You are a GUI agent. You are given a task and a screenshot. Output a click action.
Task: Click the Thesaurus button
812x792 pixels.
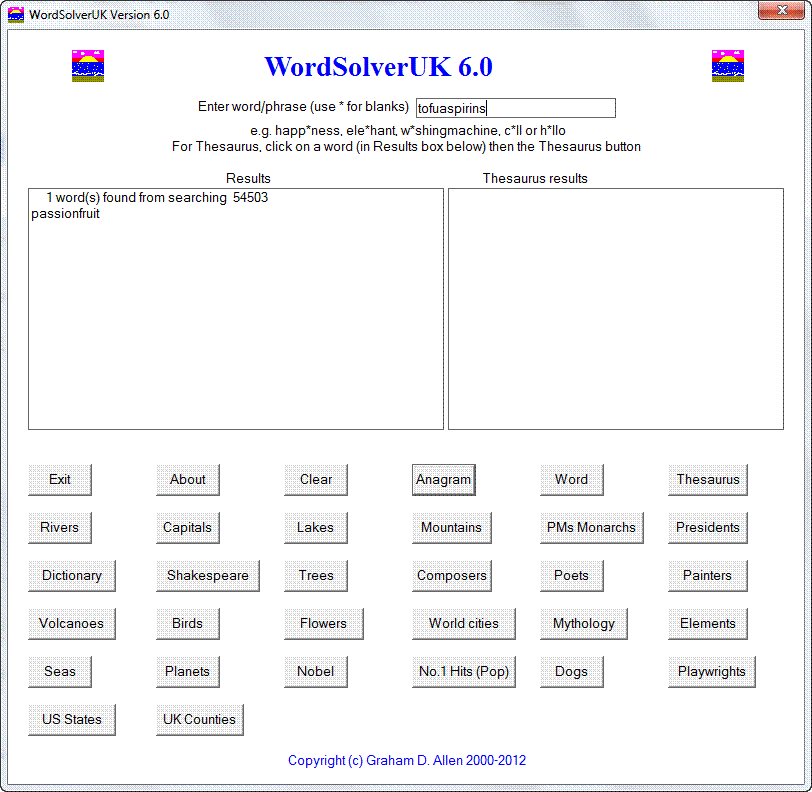(x=707, y=479)
